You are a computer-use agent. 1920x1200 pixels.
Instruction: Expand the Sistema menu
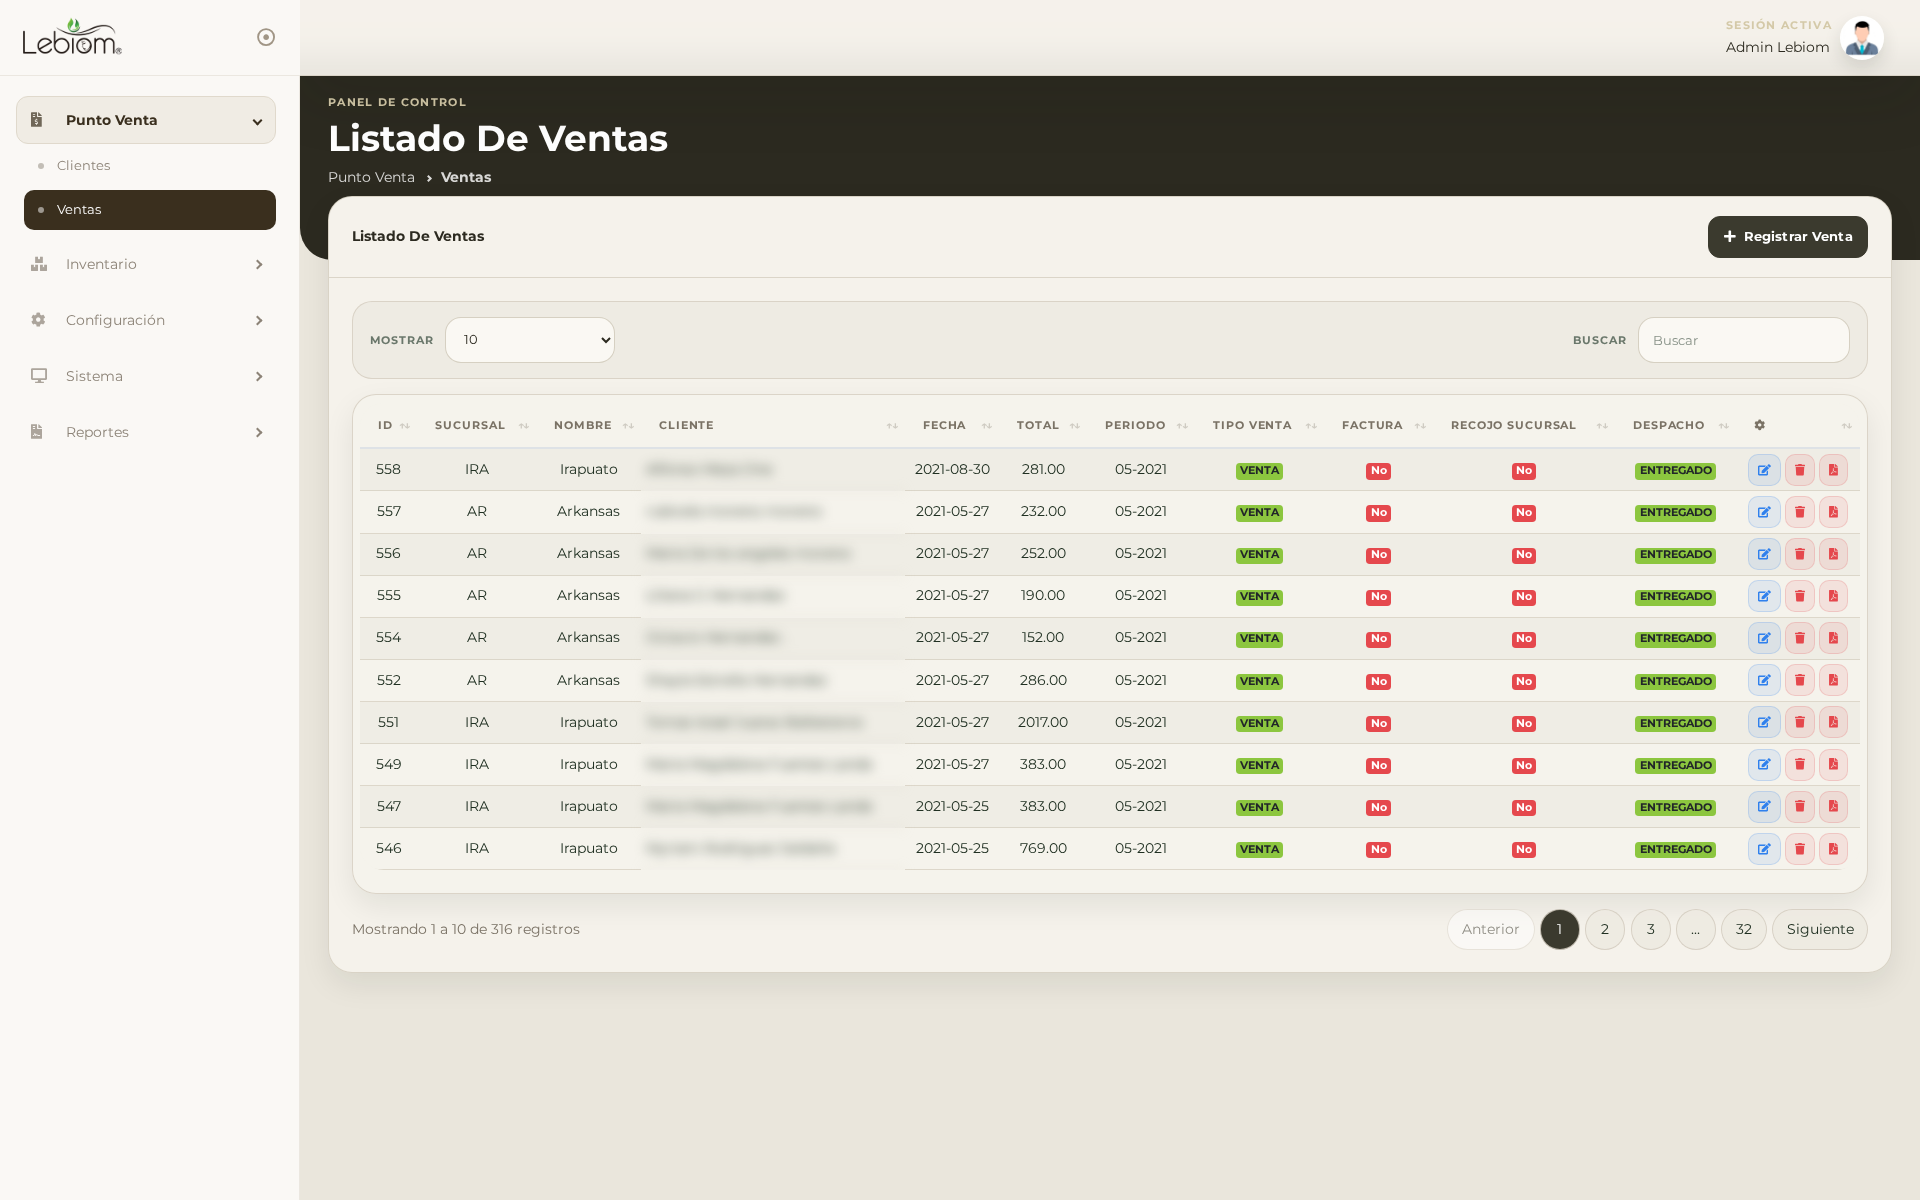146,376
